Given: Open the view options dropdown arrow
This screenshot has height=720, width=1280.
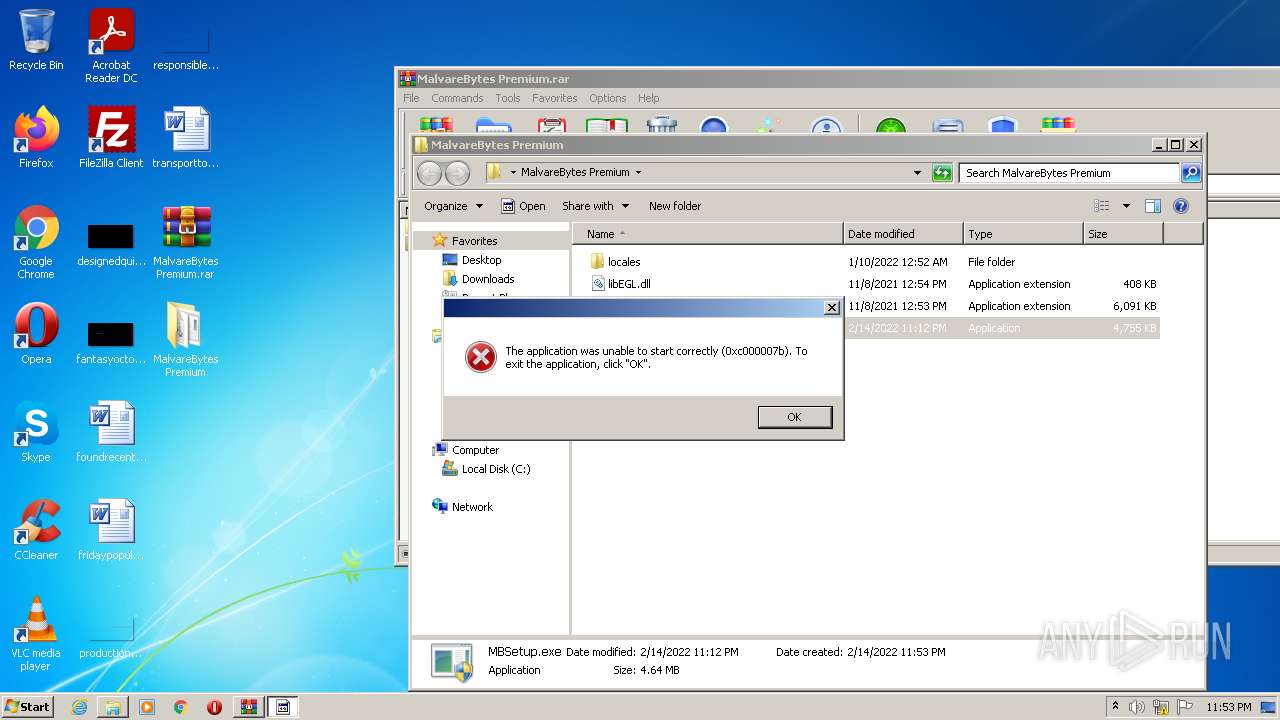Looking at the screenshot, I should (x=1126, y=206).
